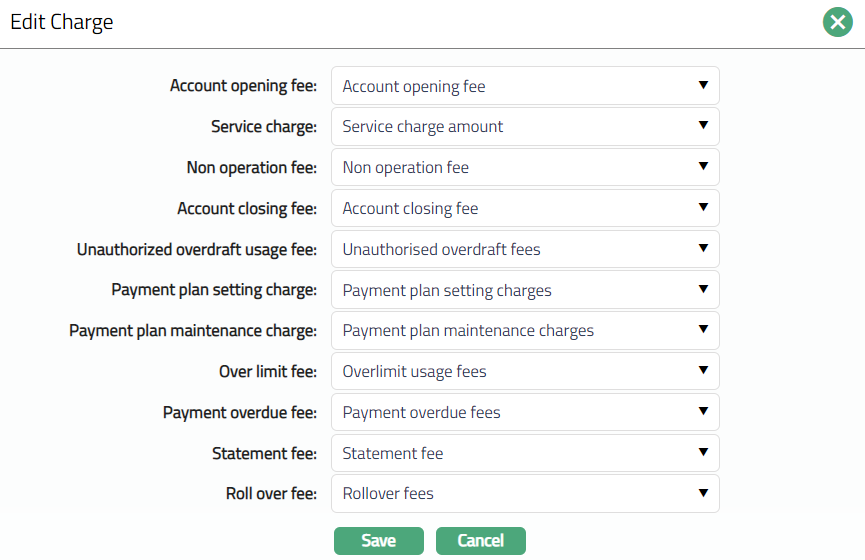
Task: Open Payment plan maintenance charge dropdown
Action: tap(525, 331)
